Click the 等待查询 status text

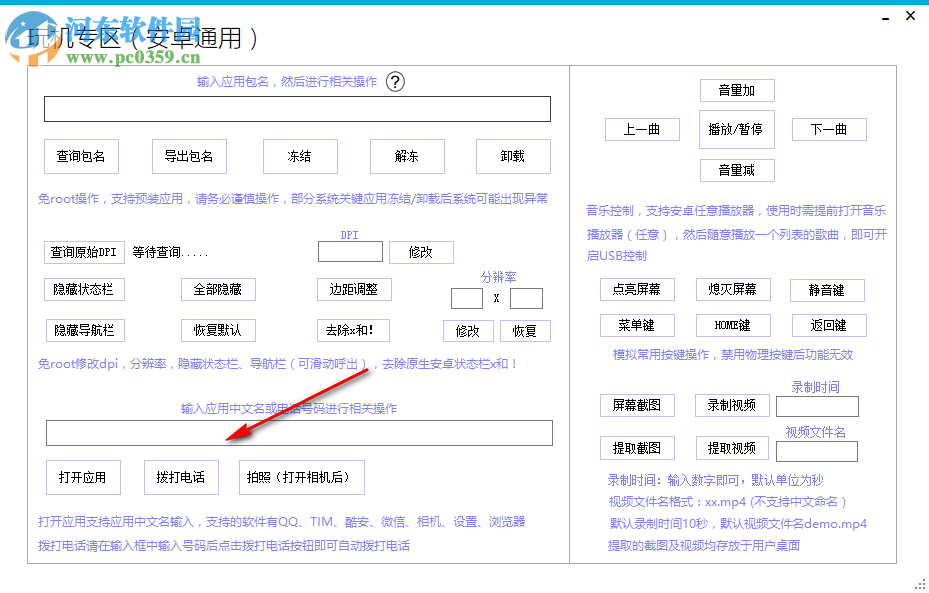(170, 253)
